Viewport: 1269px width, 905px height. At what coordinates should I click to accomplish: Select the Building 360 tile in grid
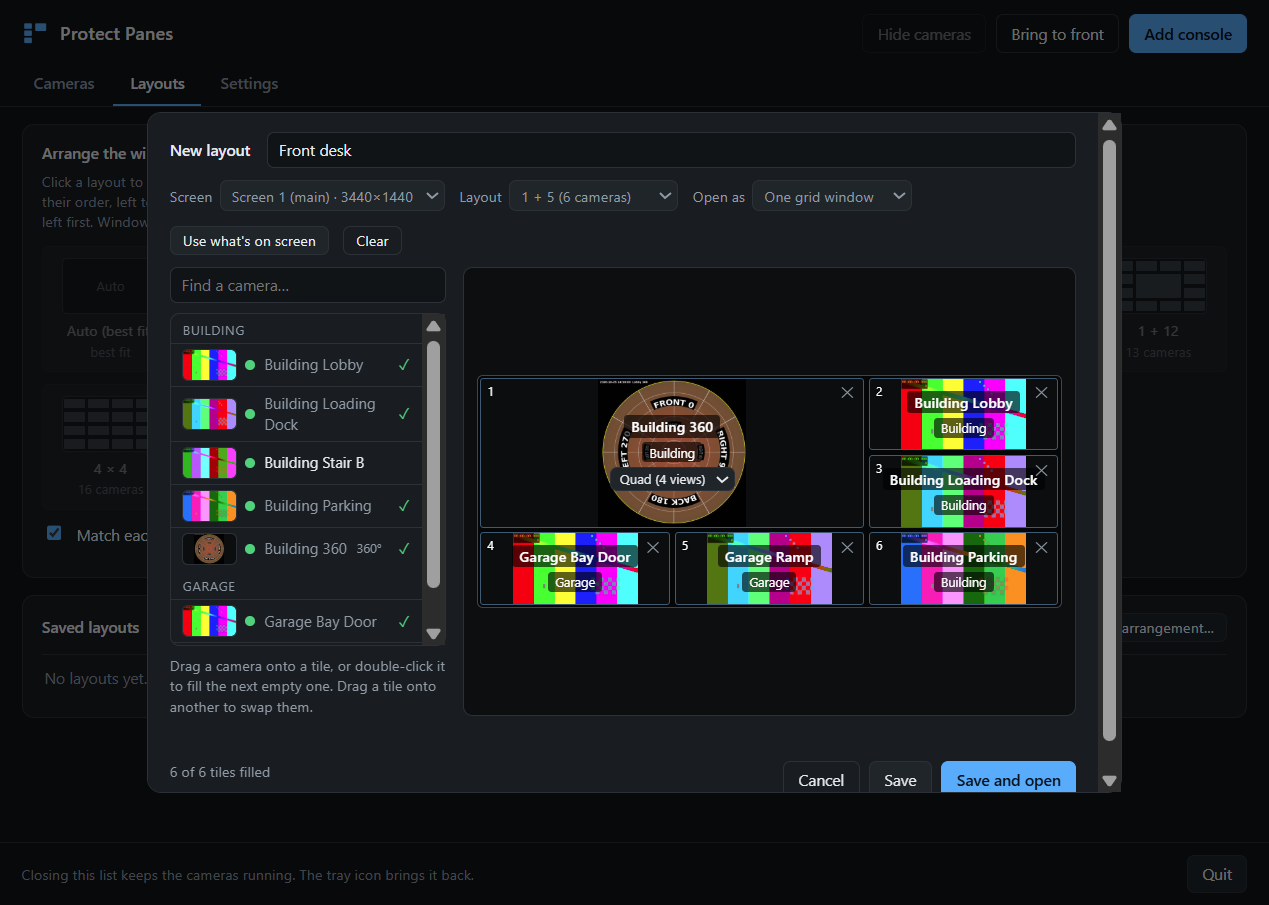click(672, 453)
